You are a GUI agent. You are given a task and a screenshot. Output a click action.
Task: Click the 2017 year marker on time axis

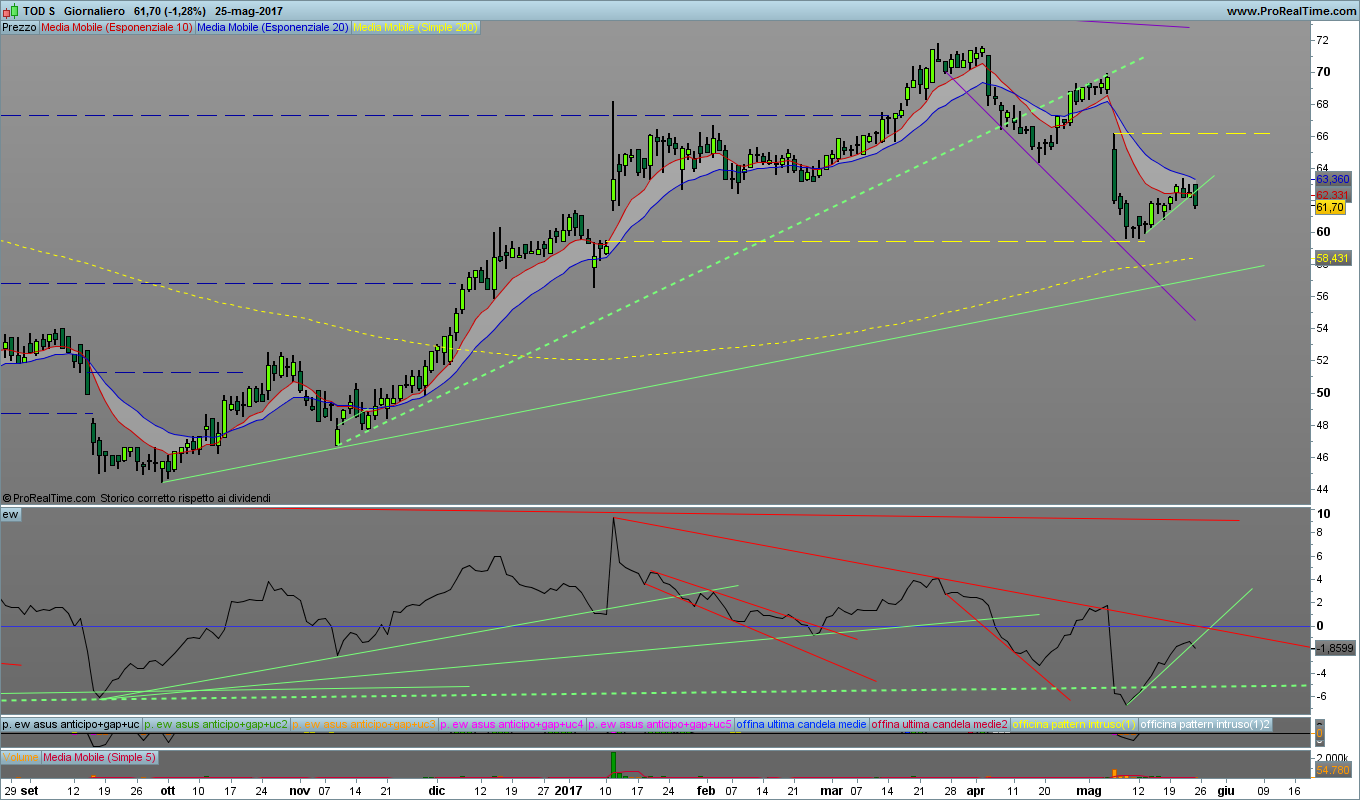coord(568,790)
